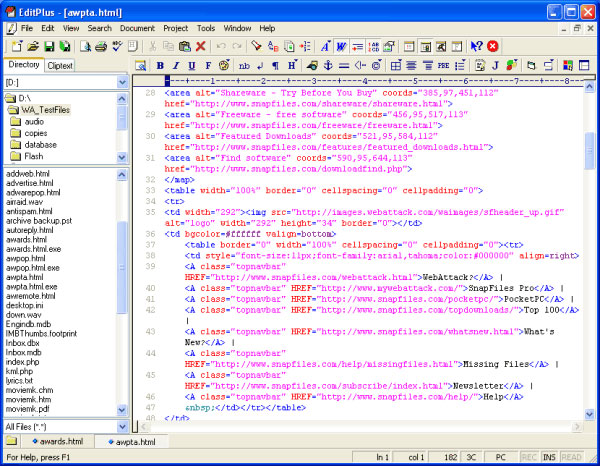Image resolution: width=600 pixels, height=466 pixels.
Task: Click the J script tag icon
Action: [495, 66]
